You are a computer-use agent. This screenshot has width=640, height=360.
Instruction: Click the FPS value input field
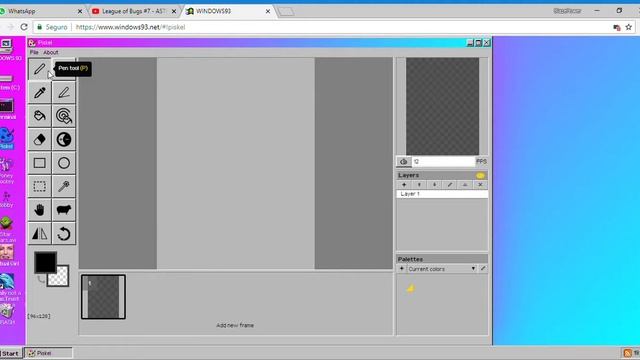point(443,162)
